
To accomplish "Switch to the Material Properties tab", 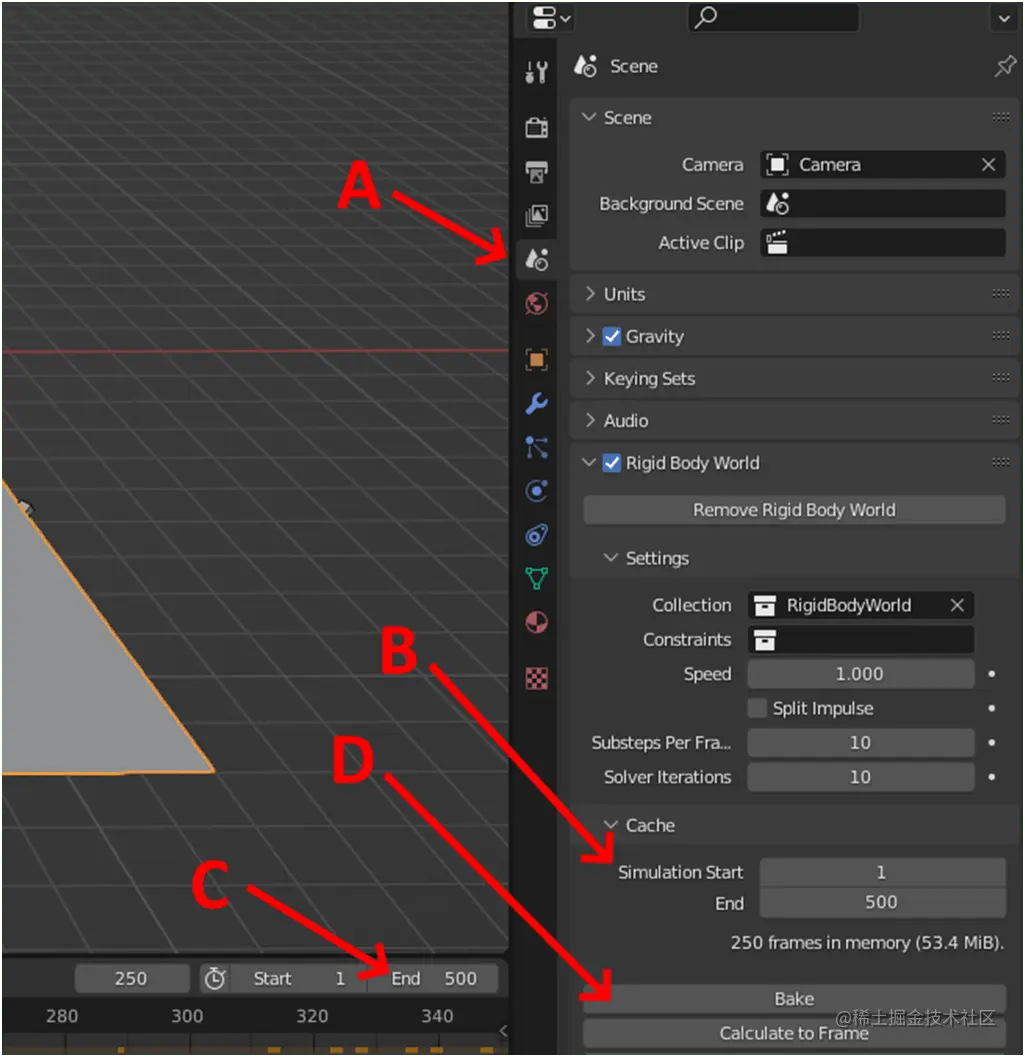I will [x=536, y=622].
